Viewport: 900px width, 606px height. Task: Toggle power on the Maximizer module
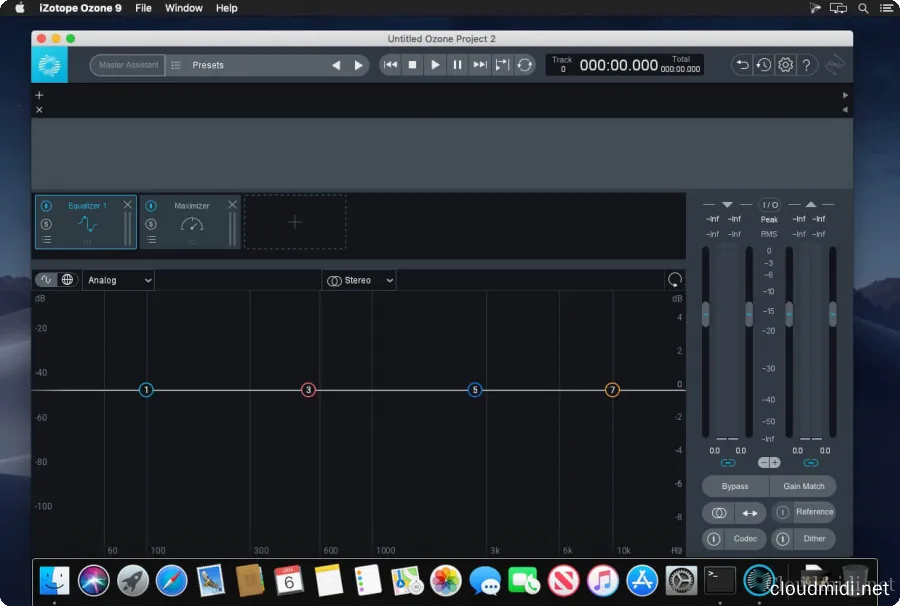(150, 205)
